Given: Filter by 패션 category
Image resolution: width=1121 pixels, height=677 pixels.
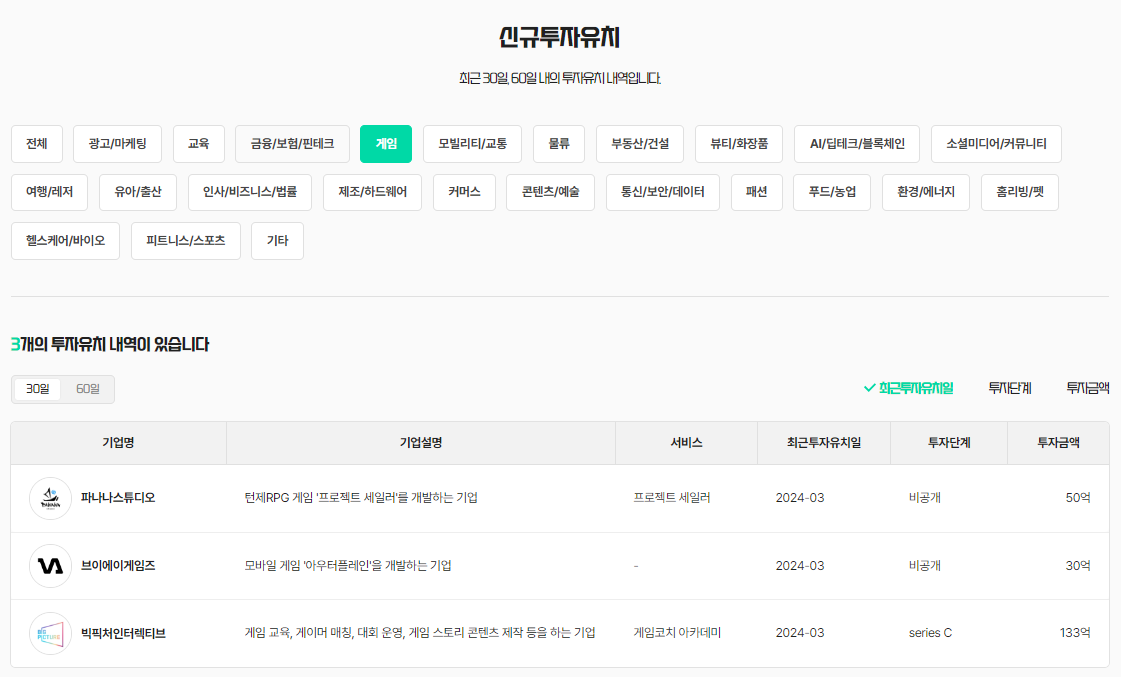Looking at the screenshot, I should coord(756,192).
